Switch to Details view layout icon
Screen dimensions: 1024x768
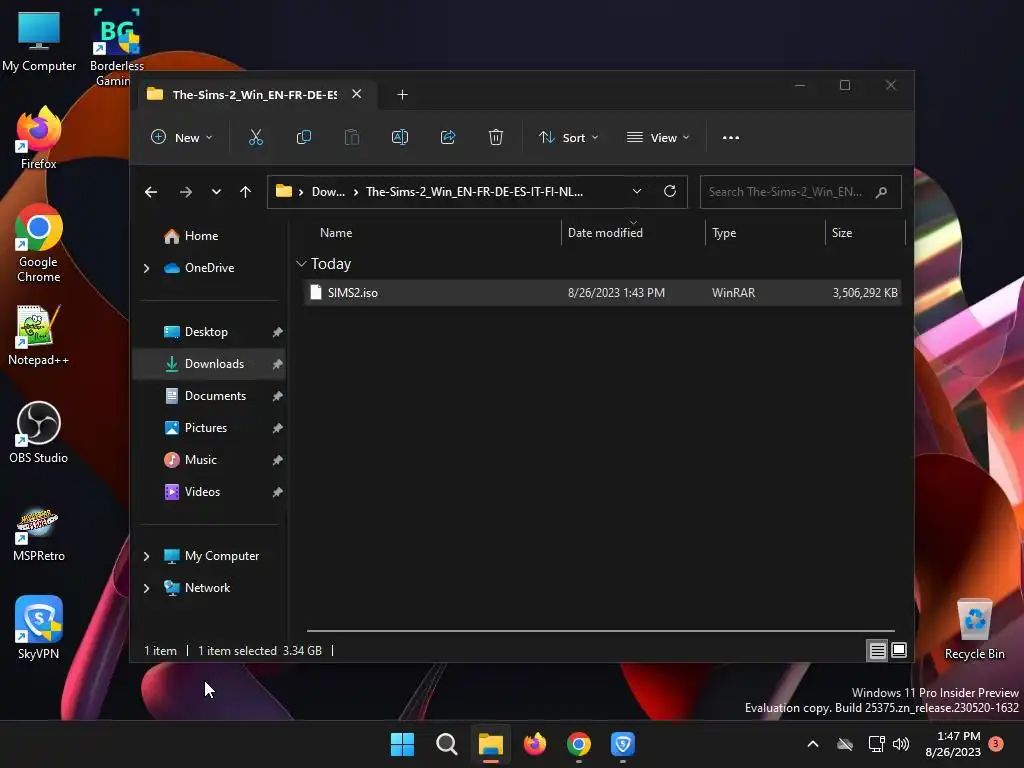pyautogui.click(x=877, y=650)
